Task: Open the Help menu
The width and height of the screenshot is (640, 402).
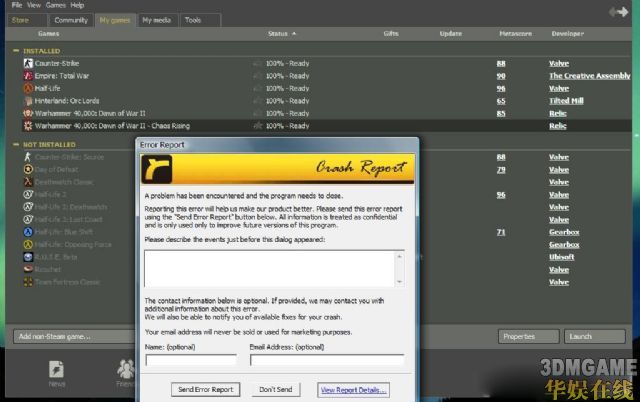Action: click(77, 5)
